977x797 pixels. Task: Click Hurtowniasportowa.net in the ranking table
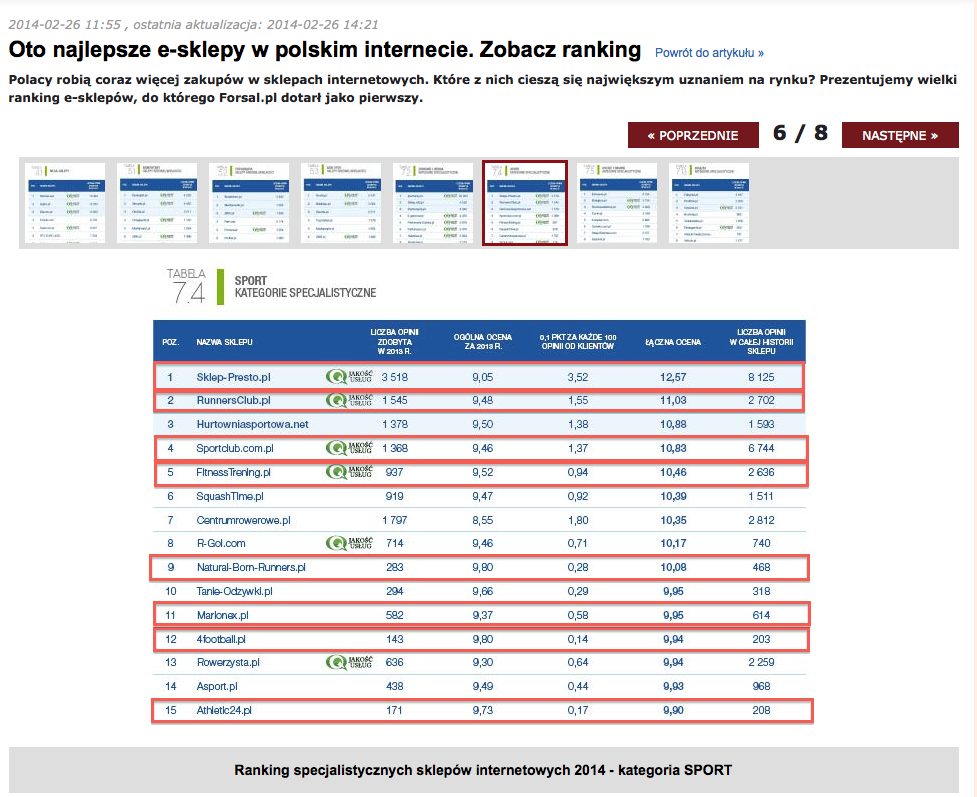coord(252,424)
